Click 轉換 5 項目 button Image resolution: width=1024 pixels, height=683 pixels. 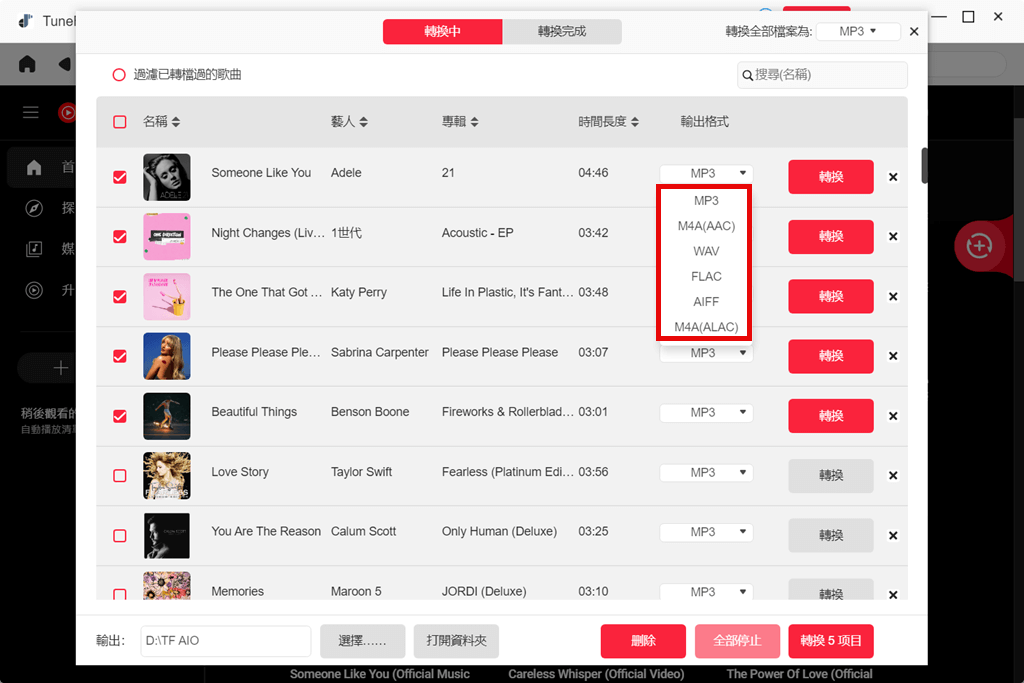[831, 641]
